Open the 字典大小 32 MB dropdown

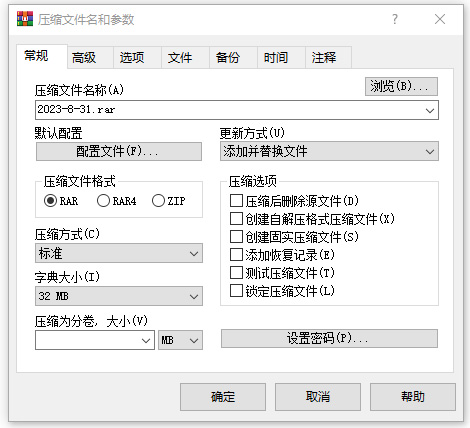119,296
